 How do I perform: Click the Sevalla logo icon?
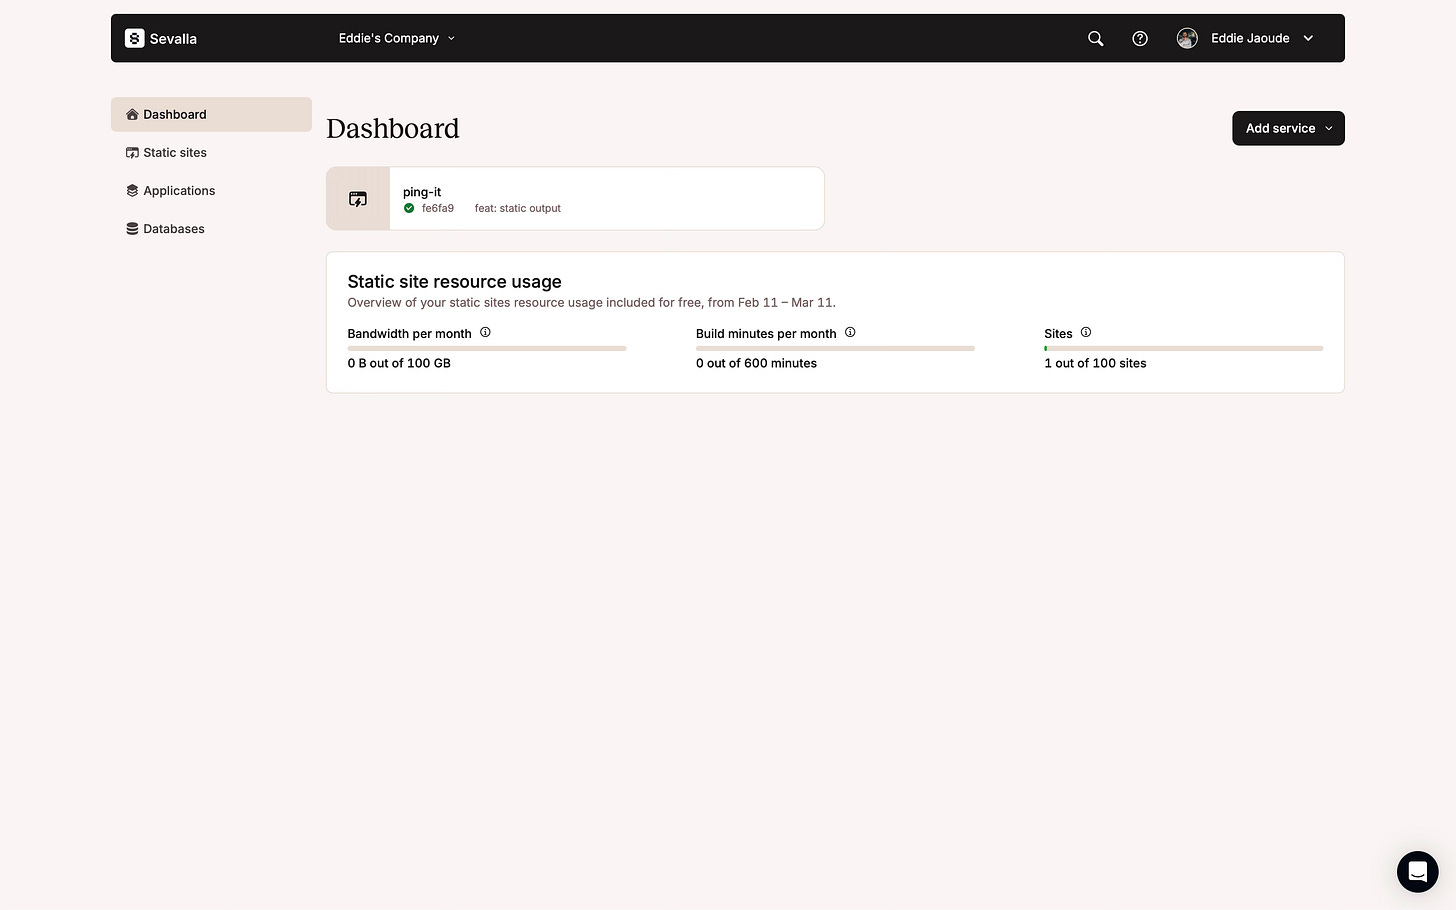coord(134,38)
